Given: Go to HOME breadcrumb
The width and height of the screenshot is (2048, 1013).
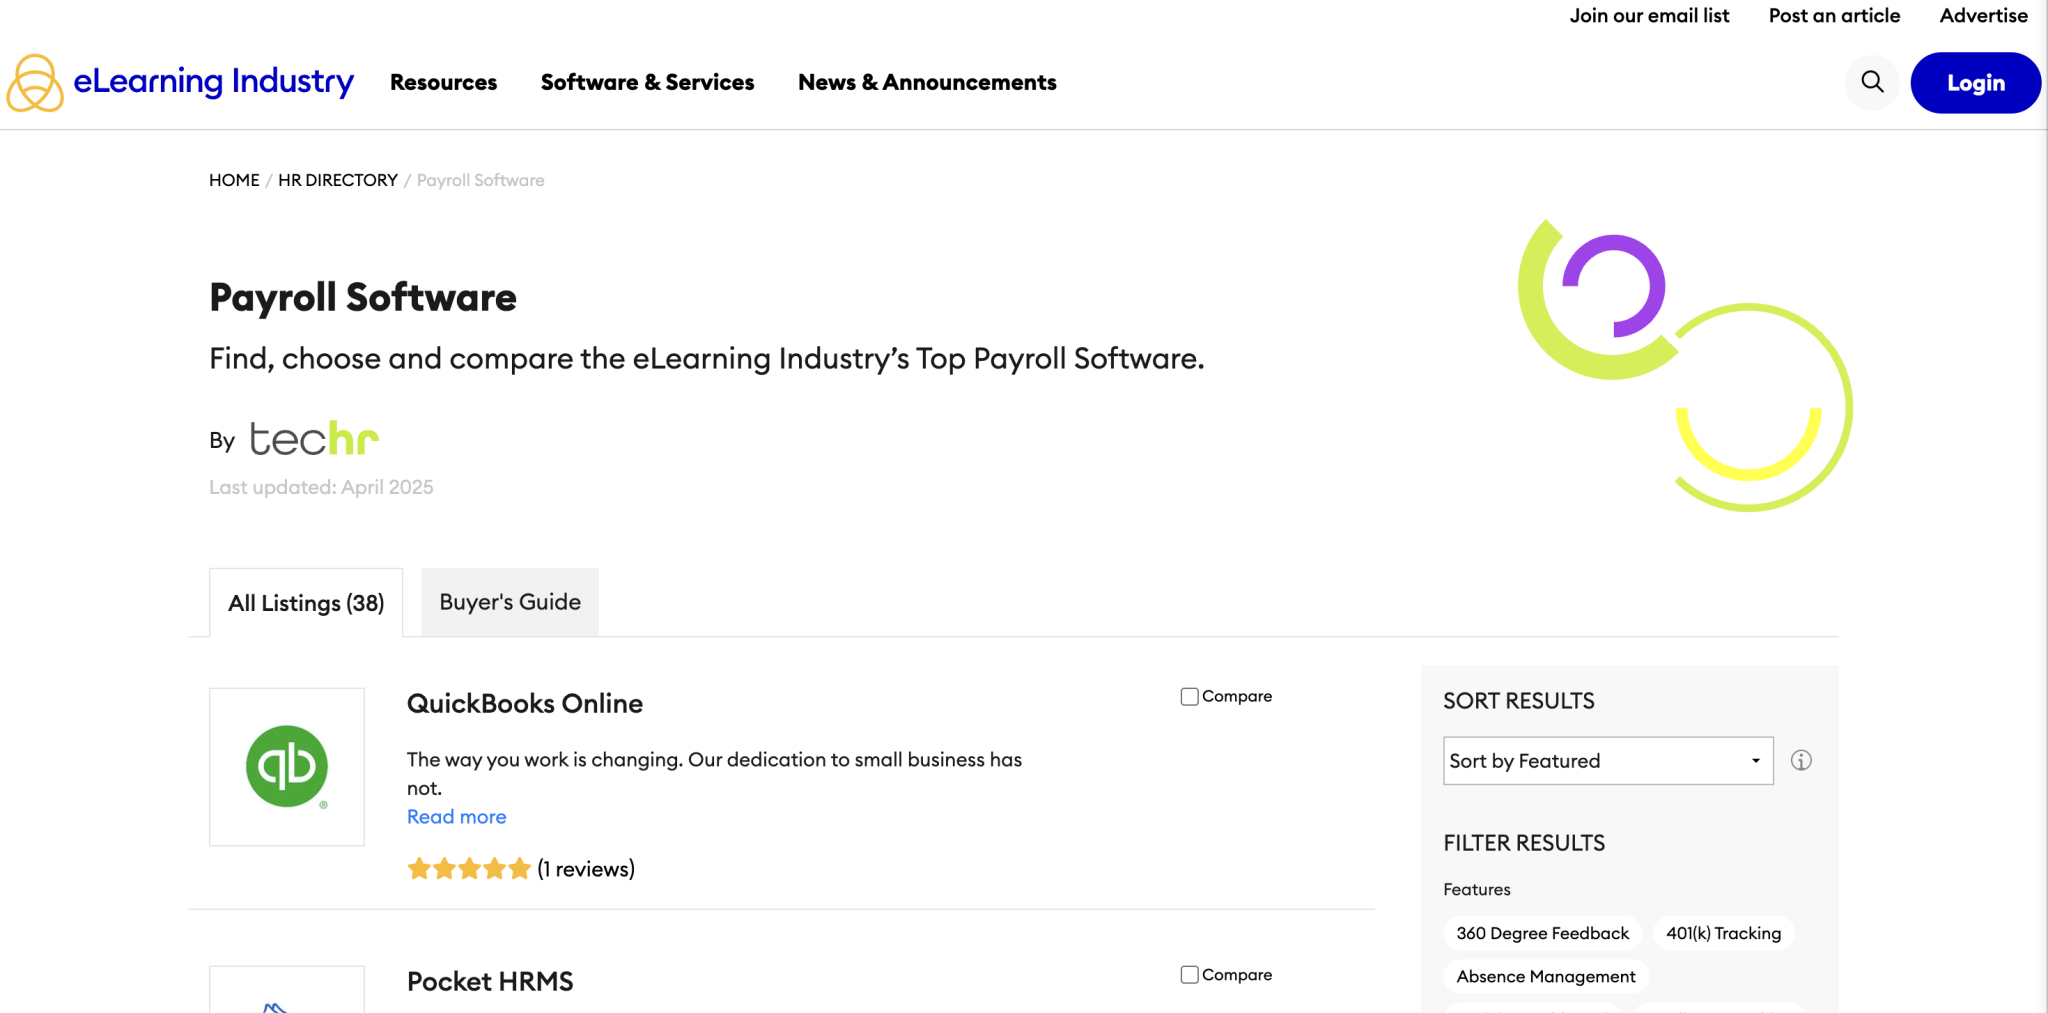Looking at the screenshot, I should [234, 180].
